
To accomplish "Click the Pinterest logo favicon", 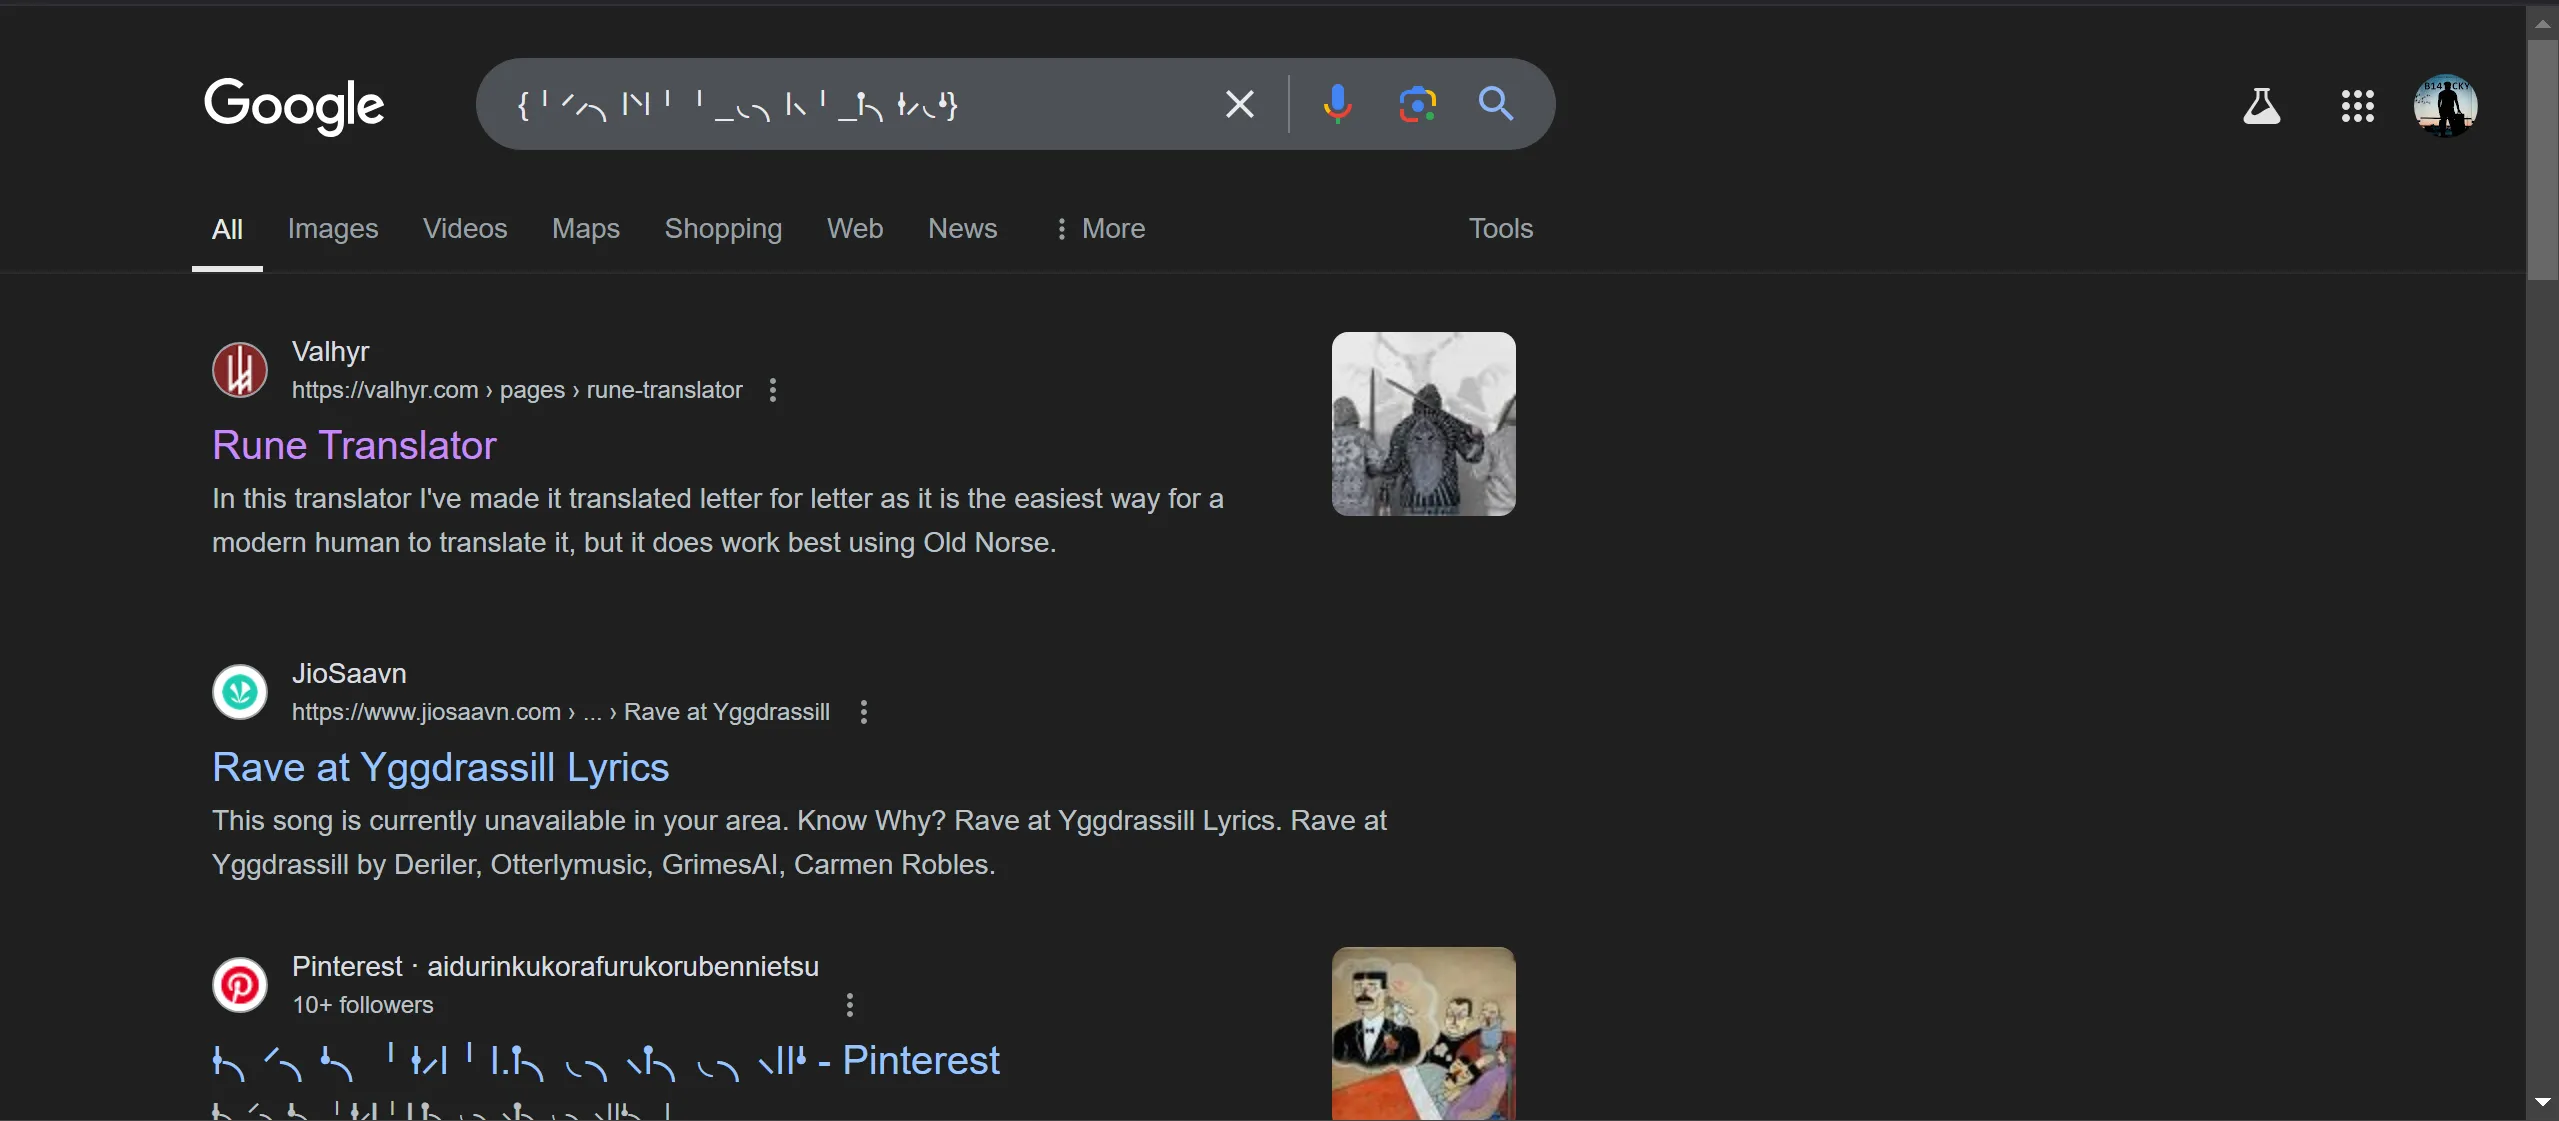I will click(x=240, y=985).
